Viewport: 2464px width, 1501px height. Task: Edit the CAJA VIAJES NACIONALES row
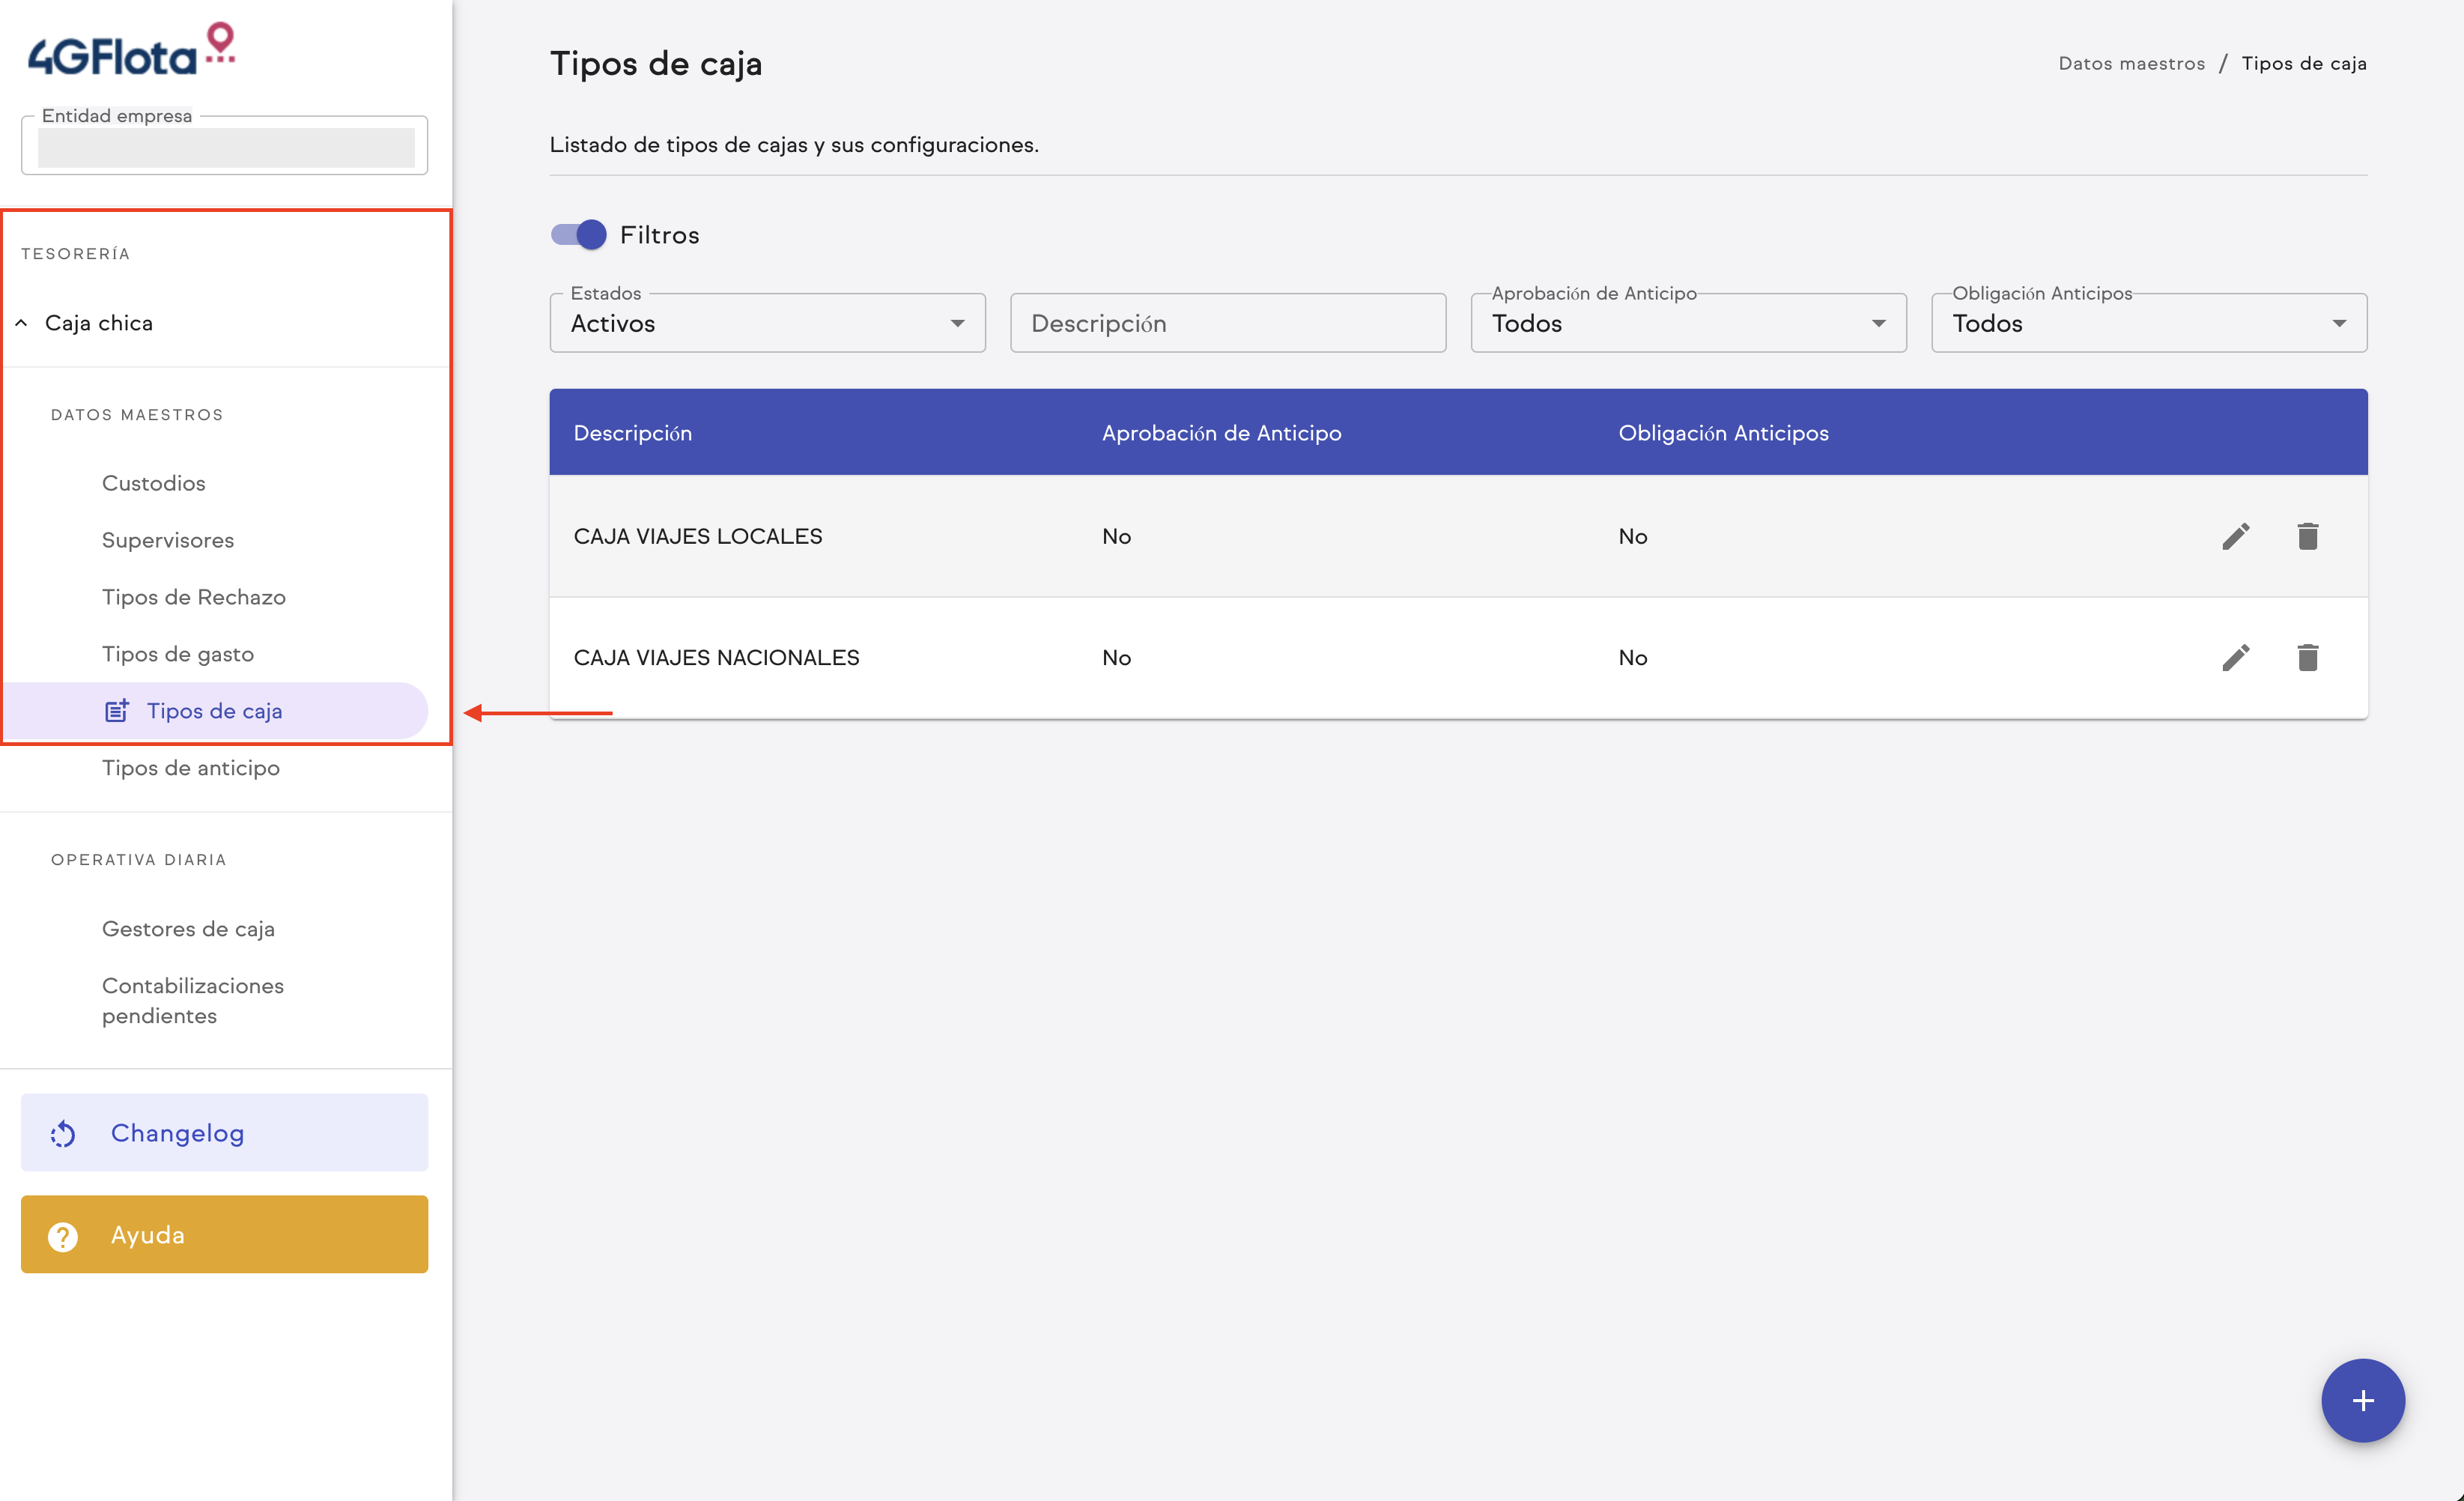point(2236,657)
